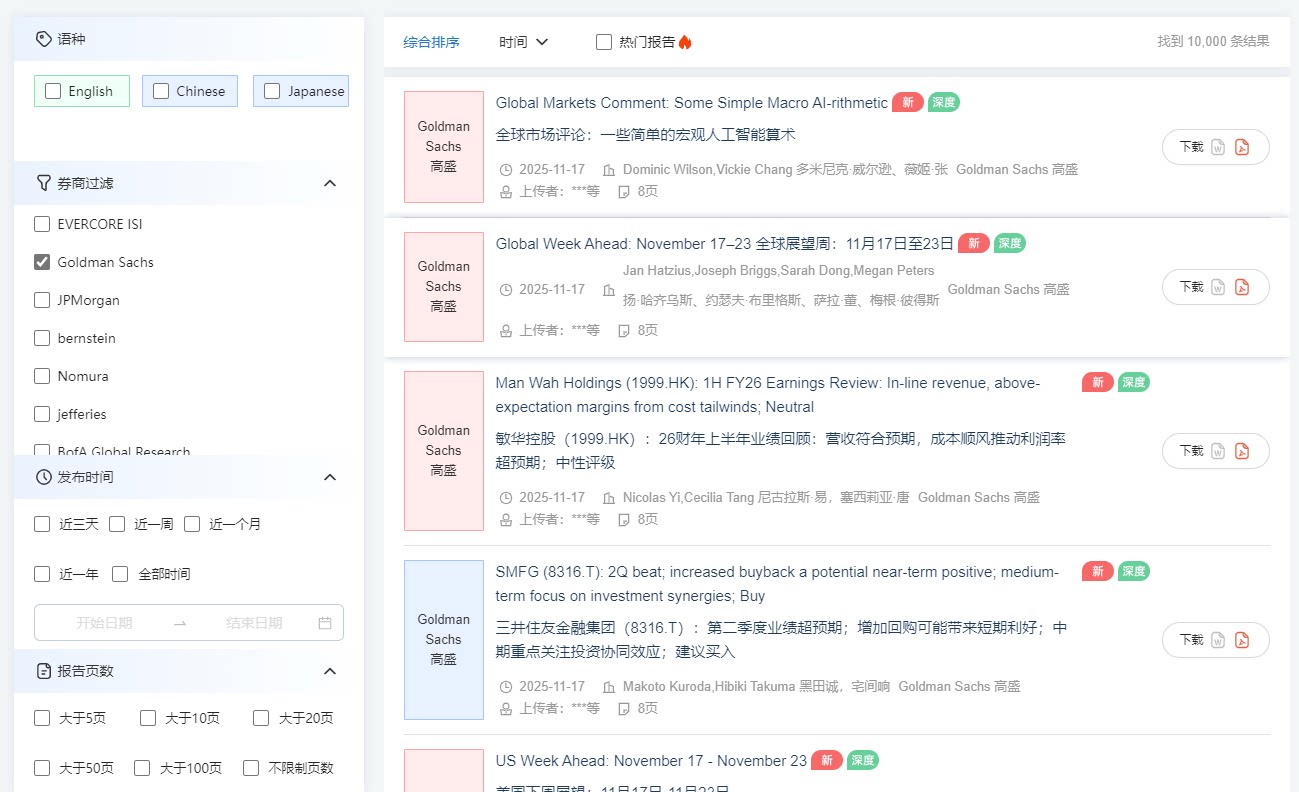Viewport: 1299px width, 792px height.
Task: Switch to 综合排序 sorting tab
Action: (432, 42)
